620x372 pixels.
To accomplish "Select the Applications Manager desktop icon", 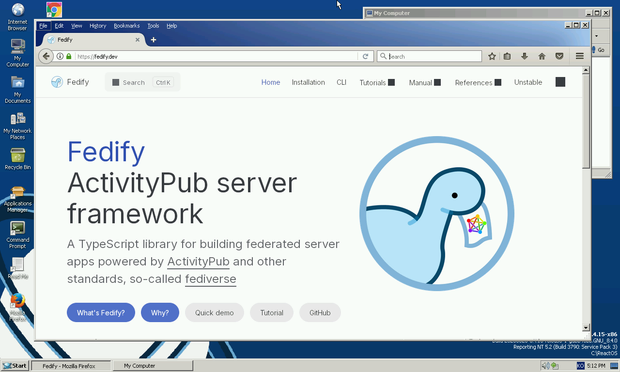I will coord(17,200).
